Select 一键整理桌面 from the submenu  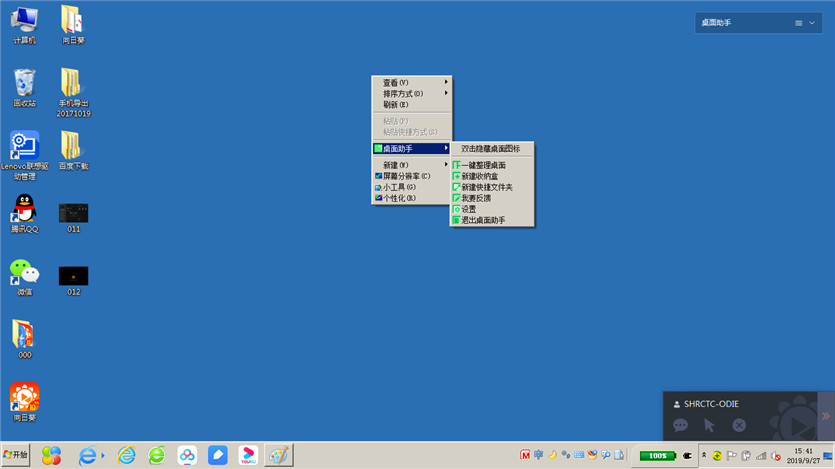(x=483, y=165)
